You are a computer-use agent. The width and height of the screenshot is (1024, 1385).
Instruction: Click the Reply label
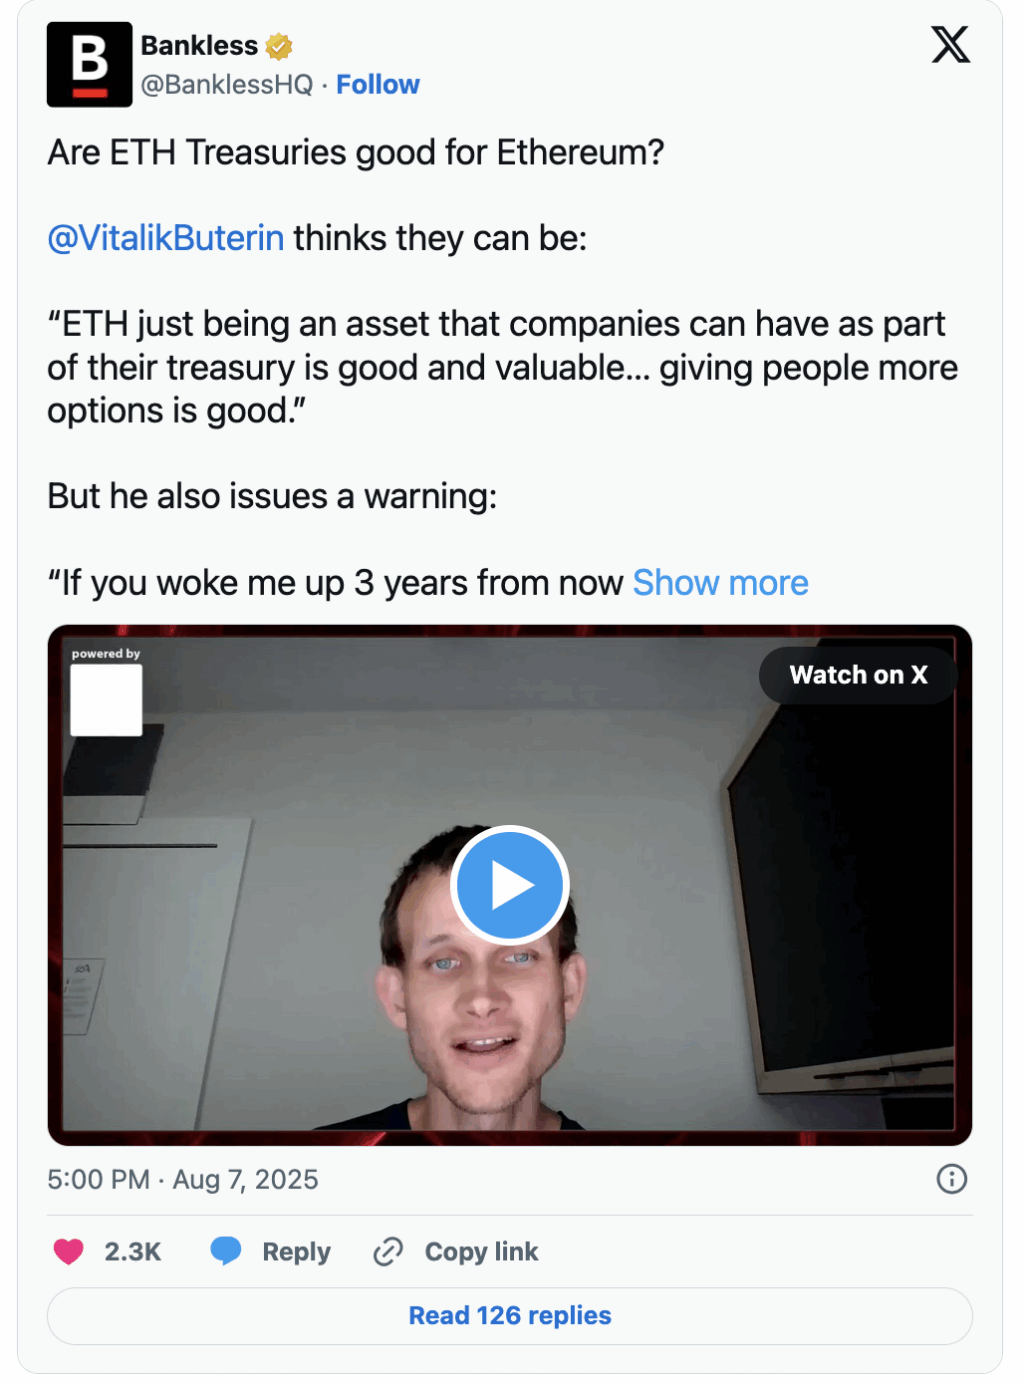(296, 1252)
